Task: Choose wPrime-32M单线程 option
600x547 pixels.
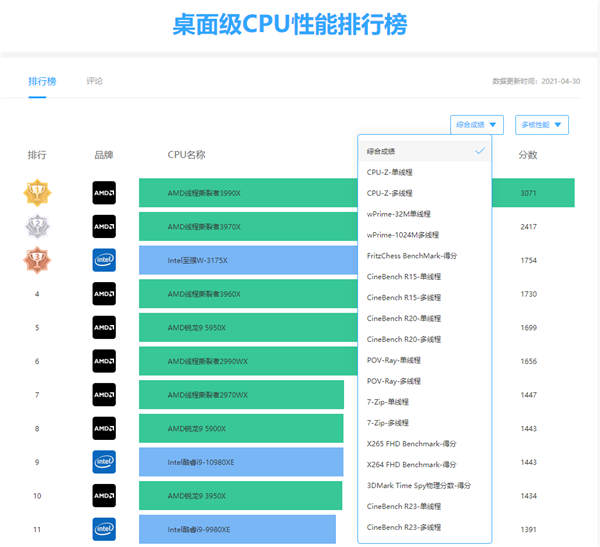Action: pyautogui.click(x=425, y=214)
